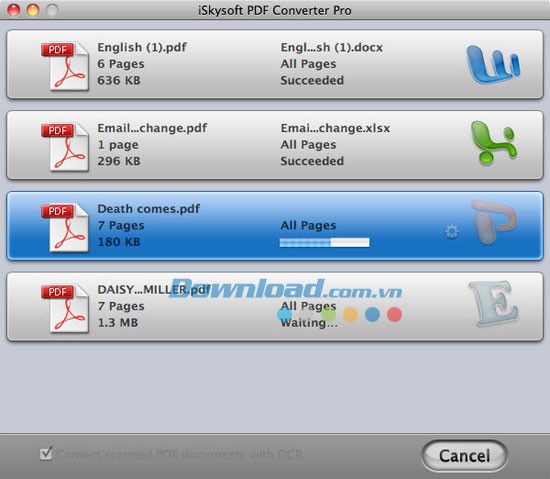Select the DAISY...MILLER.pdf file name
The image size is (550, 479).
point(154,290)
